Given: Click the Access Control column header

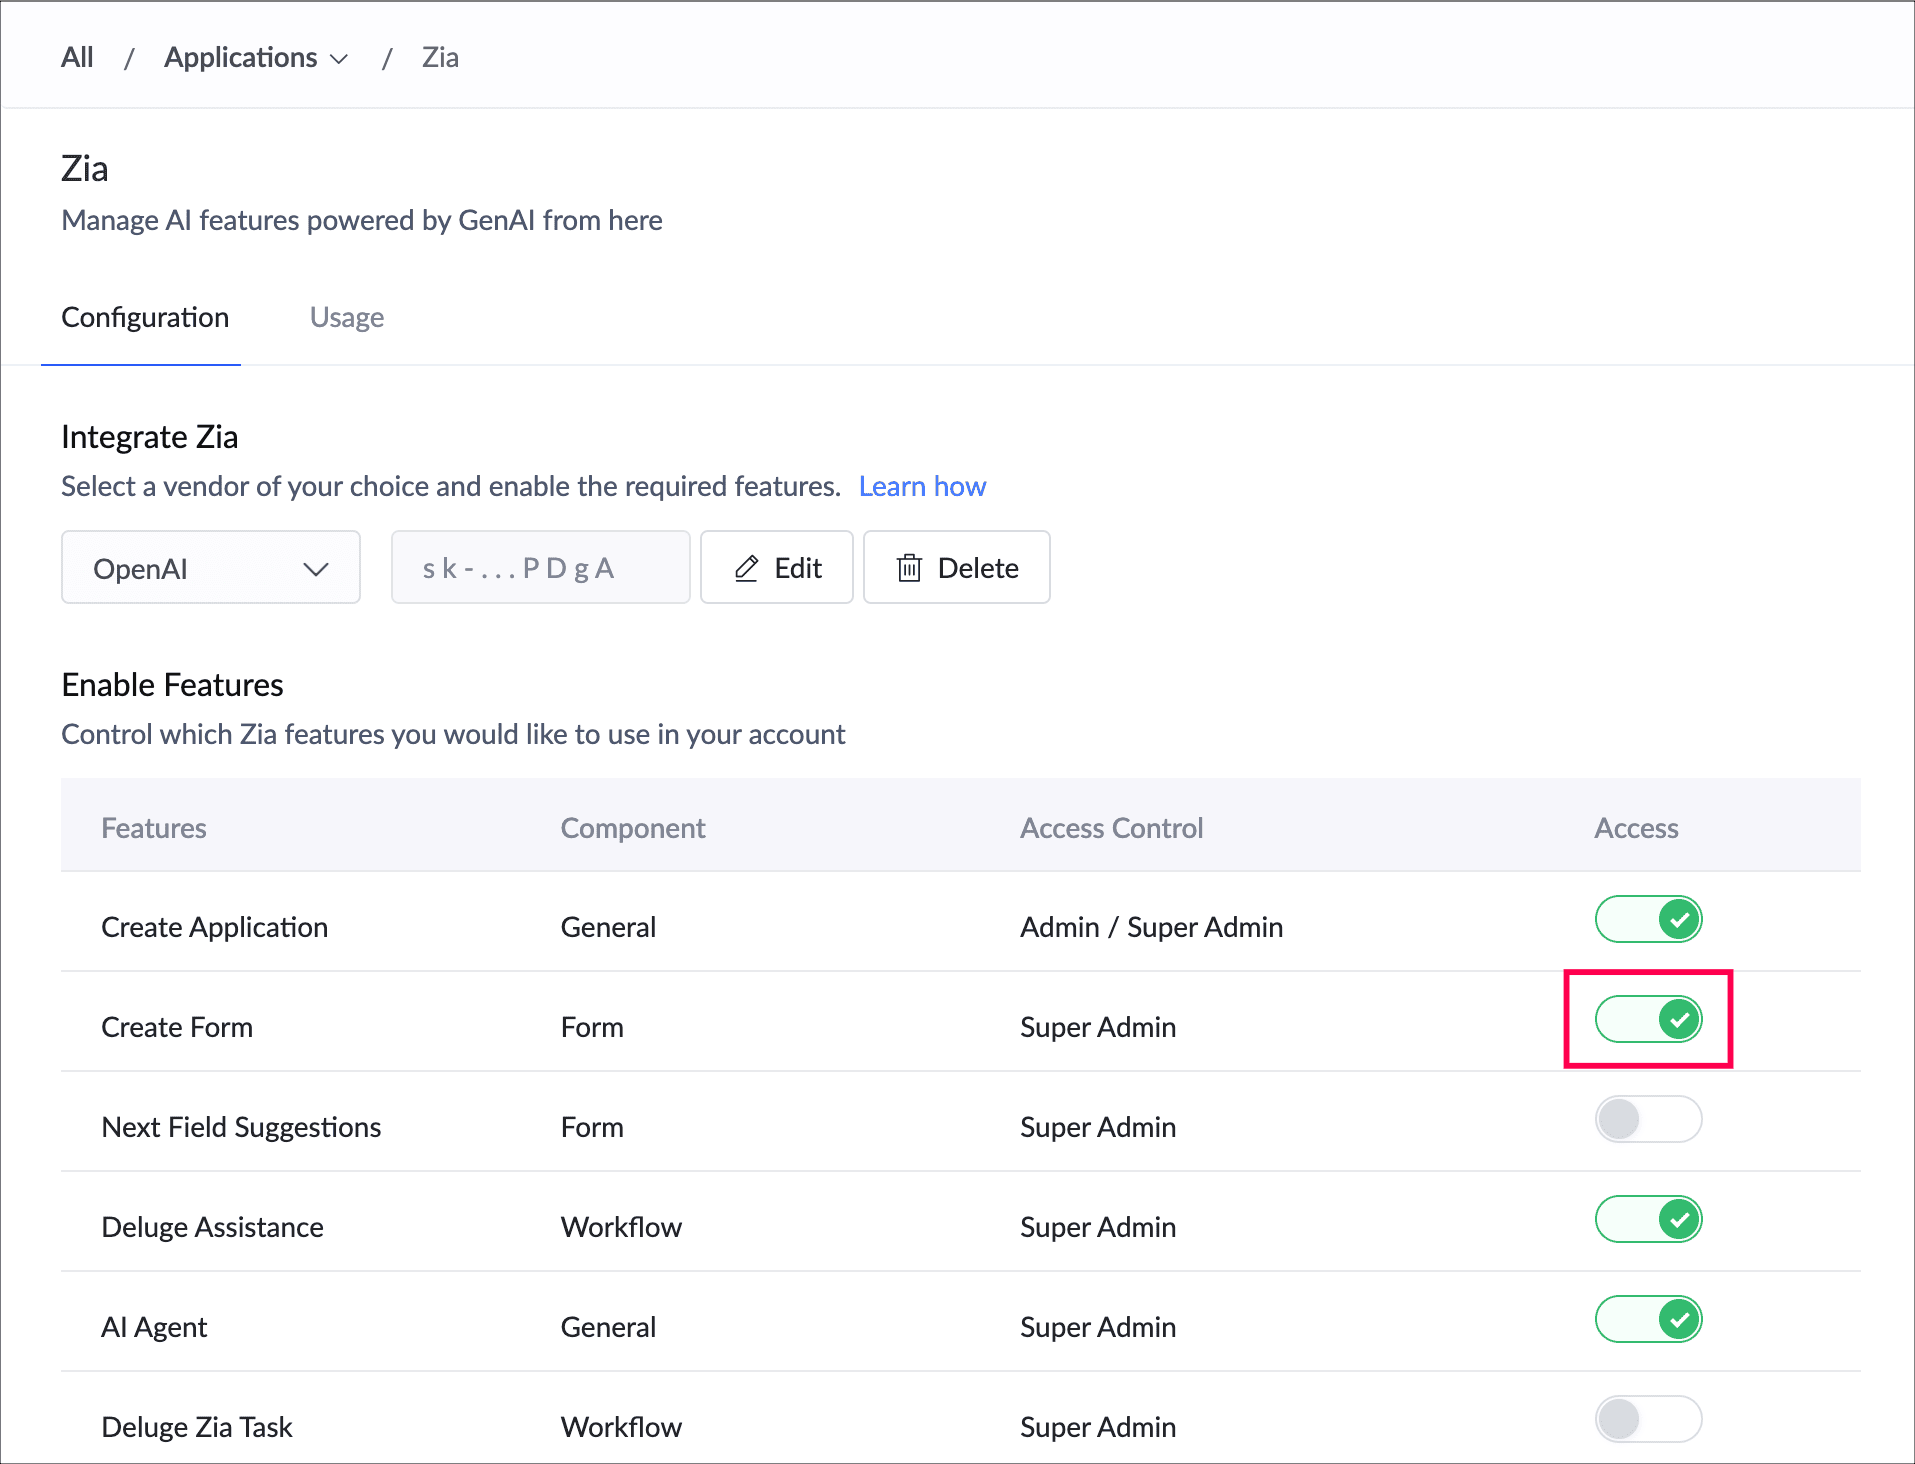Looking at the screenshot, I should click(1111, 828).
